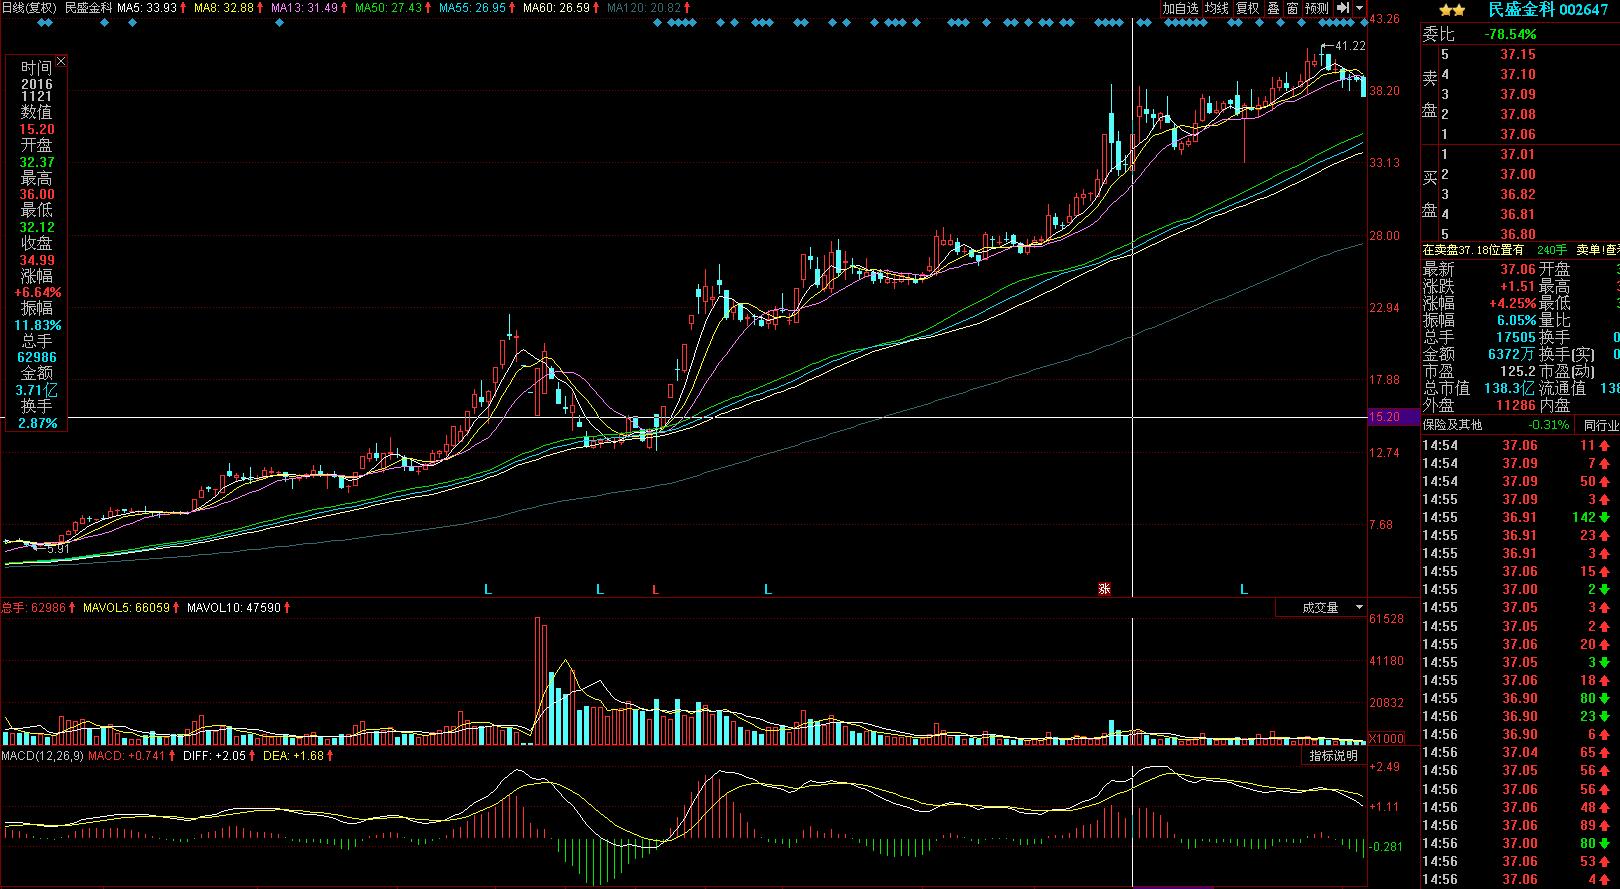
Task: Open the 预测 forecast tool
Action: click(1317, 8)
